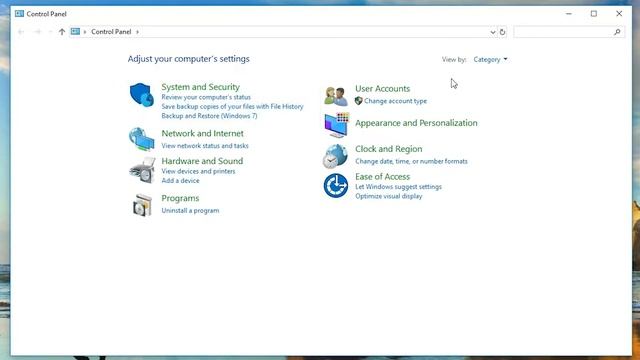
Task: Select Uninstall a program
Action: pos(190,211)
